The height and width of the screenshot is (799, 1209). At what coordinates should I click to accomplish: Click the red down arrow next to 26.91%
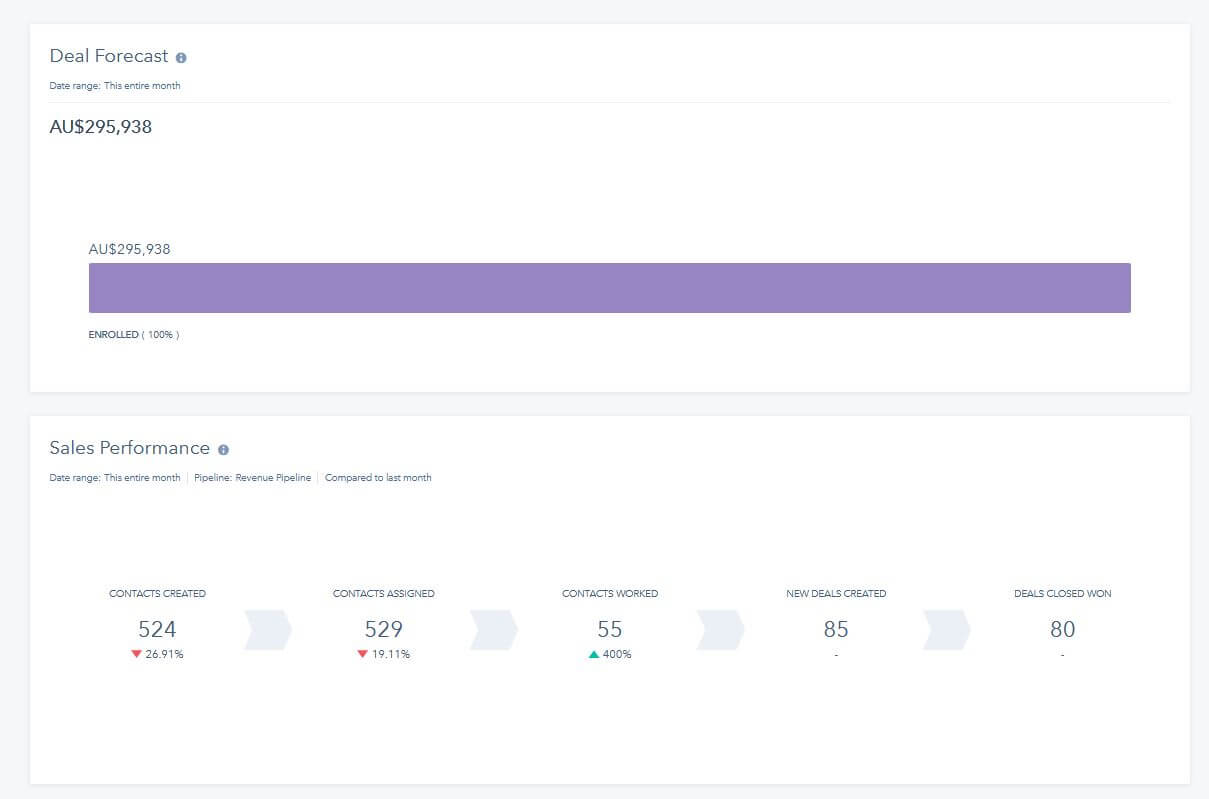136,654
